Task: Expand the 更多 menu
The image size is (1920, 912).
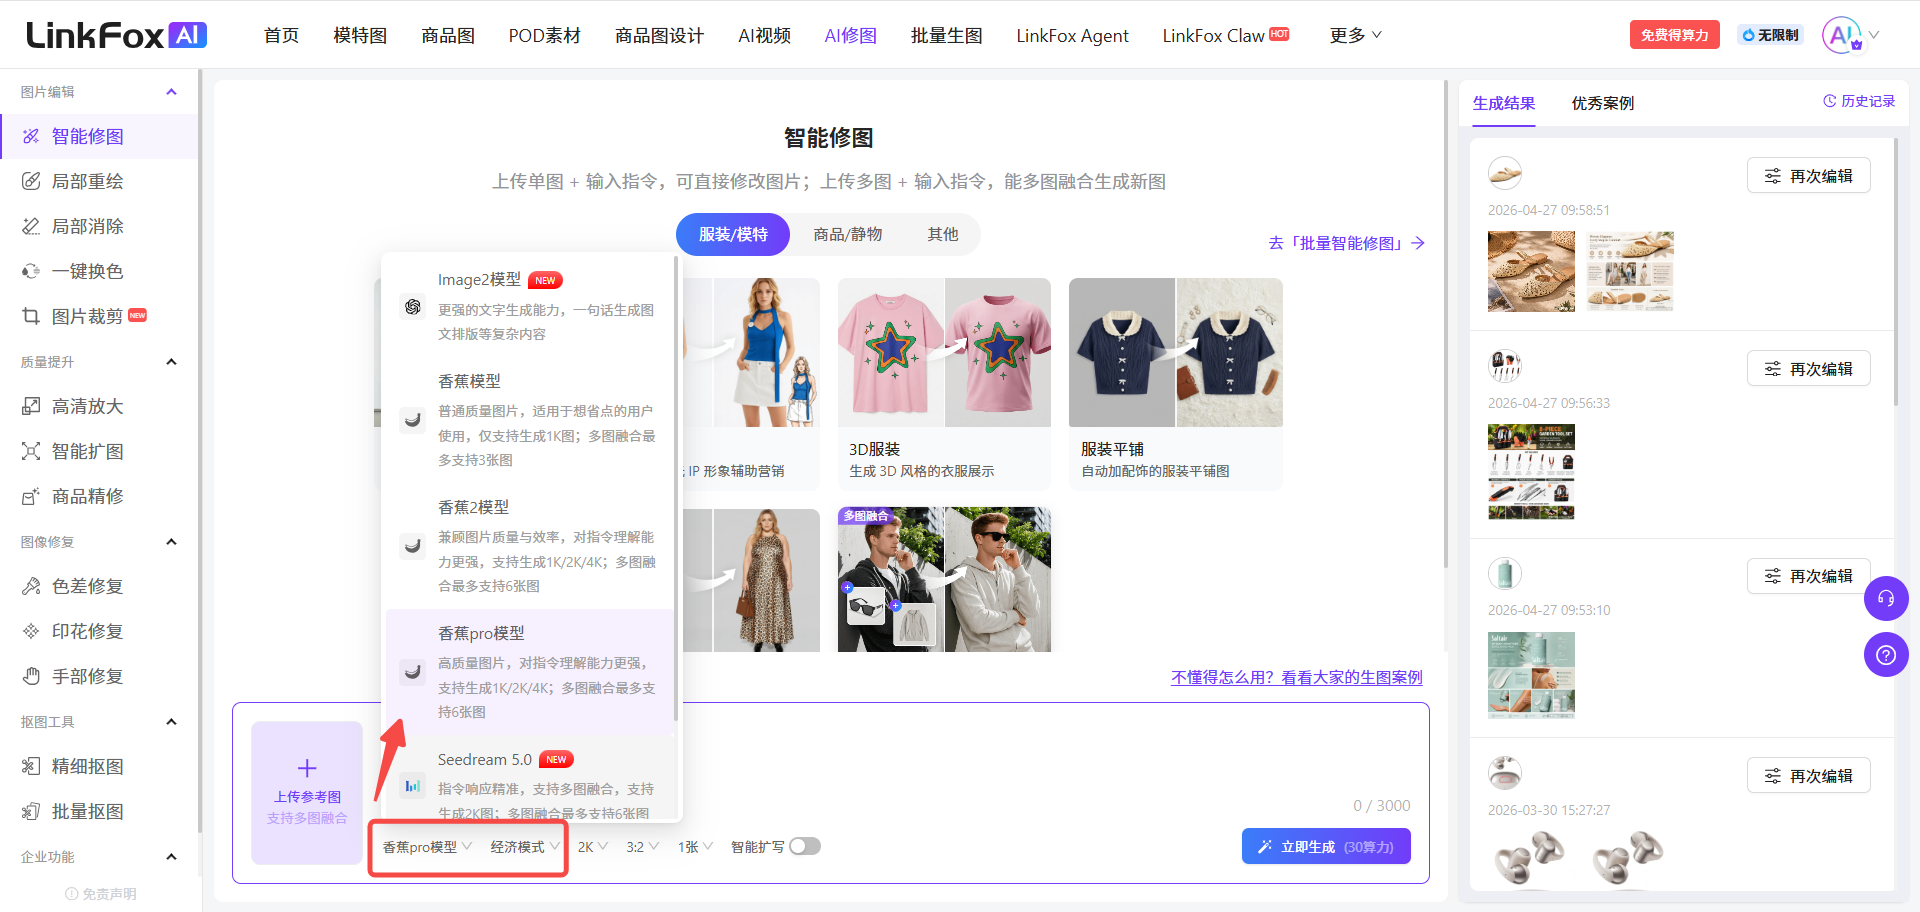Action: coord(1355,35)
